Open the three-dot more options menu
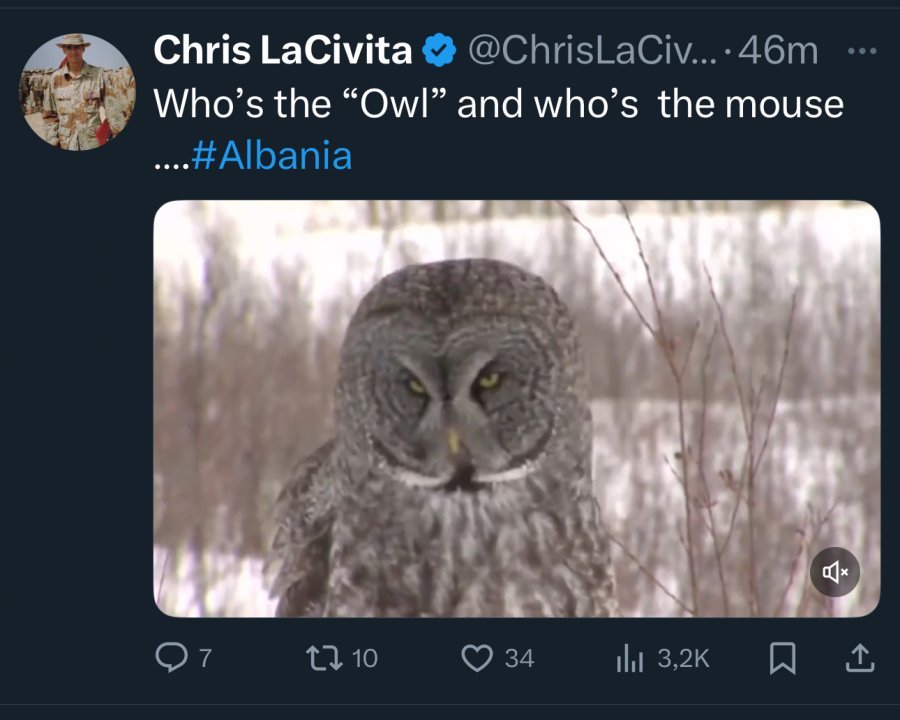Screen dimensions: 900x720 click(860, 51)
